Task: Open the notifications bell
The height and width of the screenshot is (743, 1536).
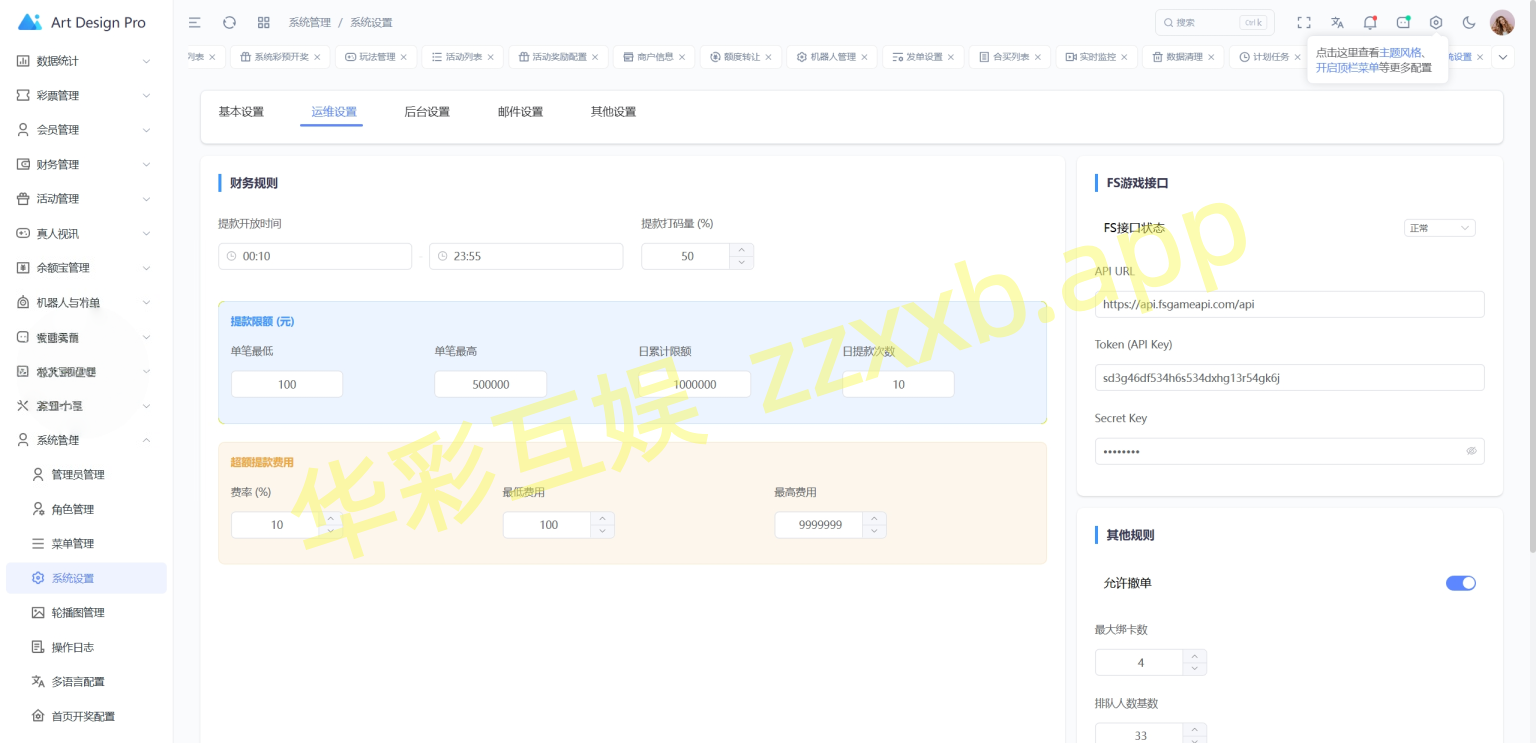Action: coord(1370,22)
